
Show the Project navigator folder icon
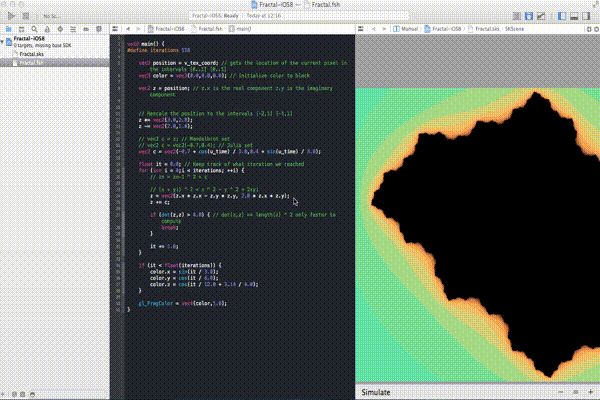click(8, 29)
